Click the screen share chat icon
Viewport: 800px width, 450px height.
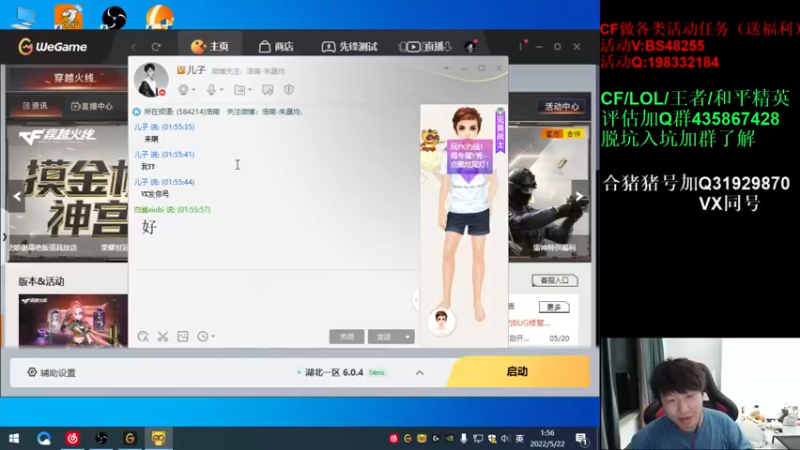[267, 90]
